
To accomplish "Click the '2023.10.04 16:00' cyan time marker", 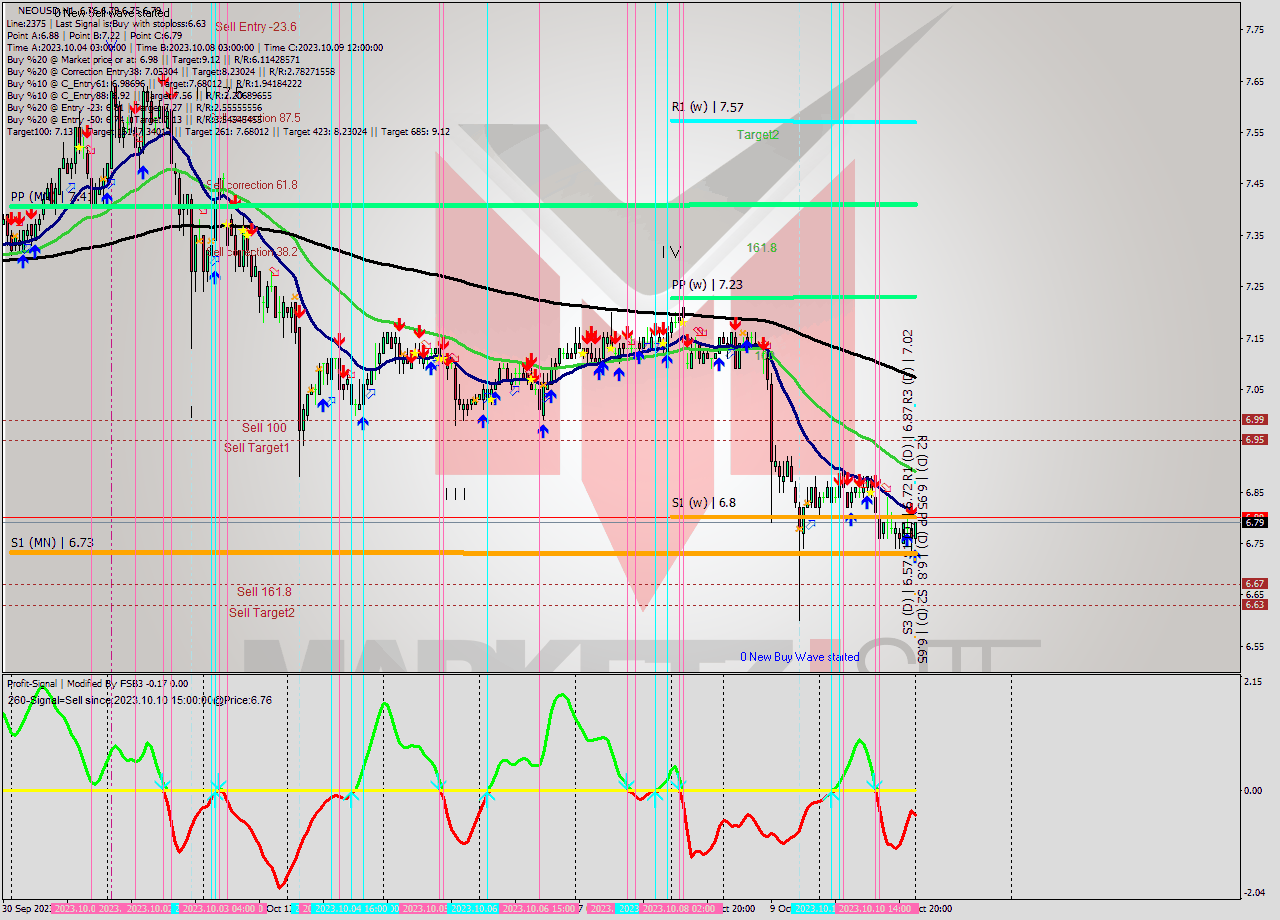I will tap(356, 909).
